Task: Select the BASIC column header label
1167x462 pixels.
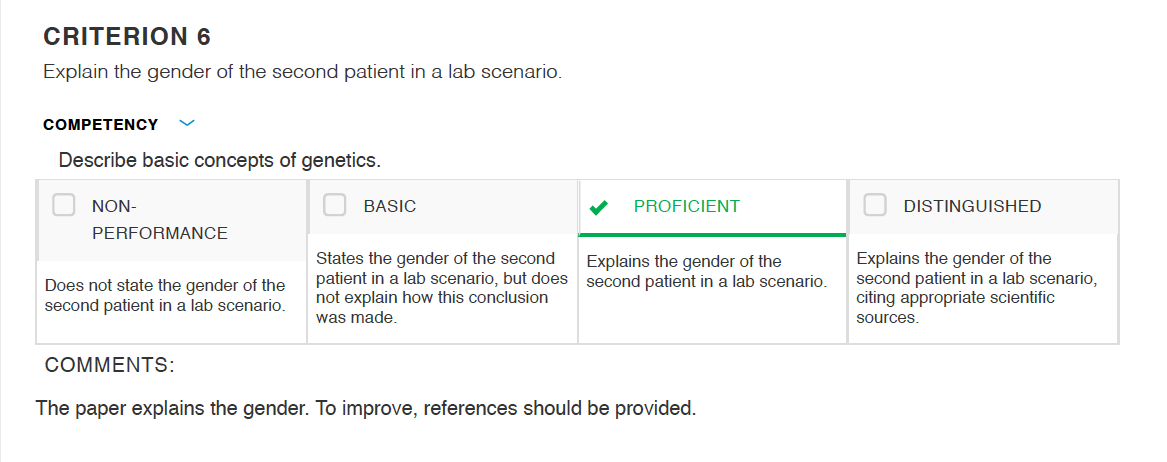Action: (x=389, y=206)
